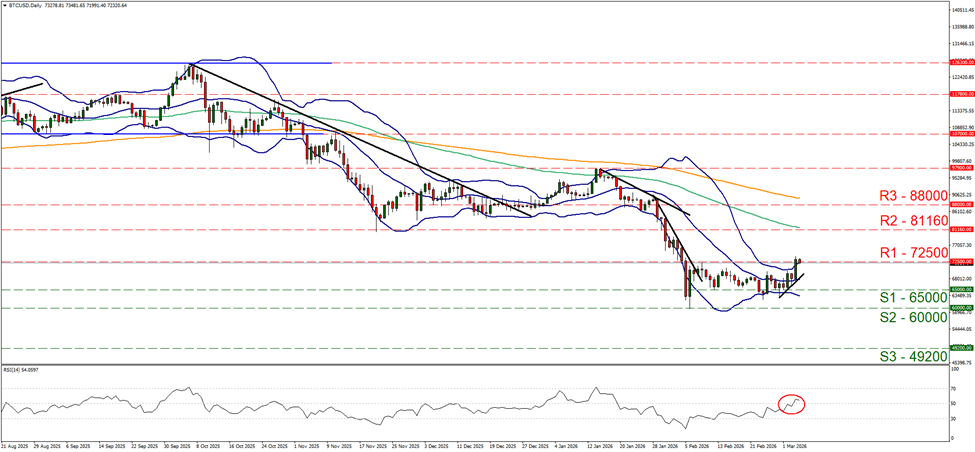The image size is (975, 452).
Task: Select the S2 - 60000 support label
Action: point(913,317)
